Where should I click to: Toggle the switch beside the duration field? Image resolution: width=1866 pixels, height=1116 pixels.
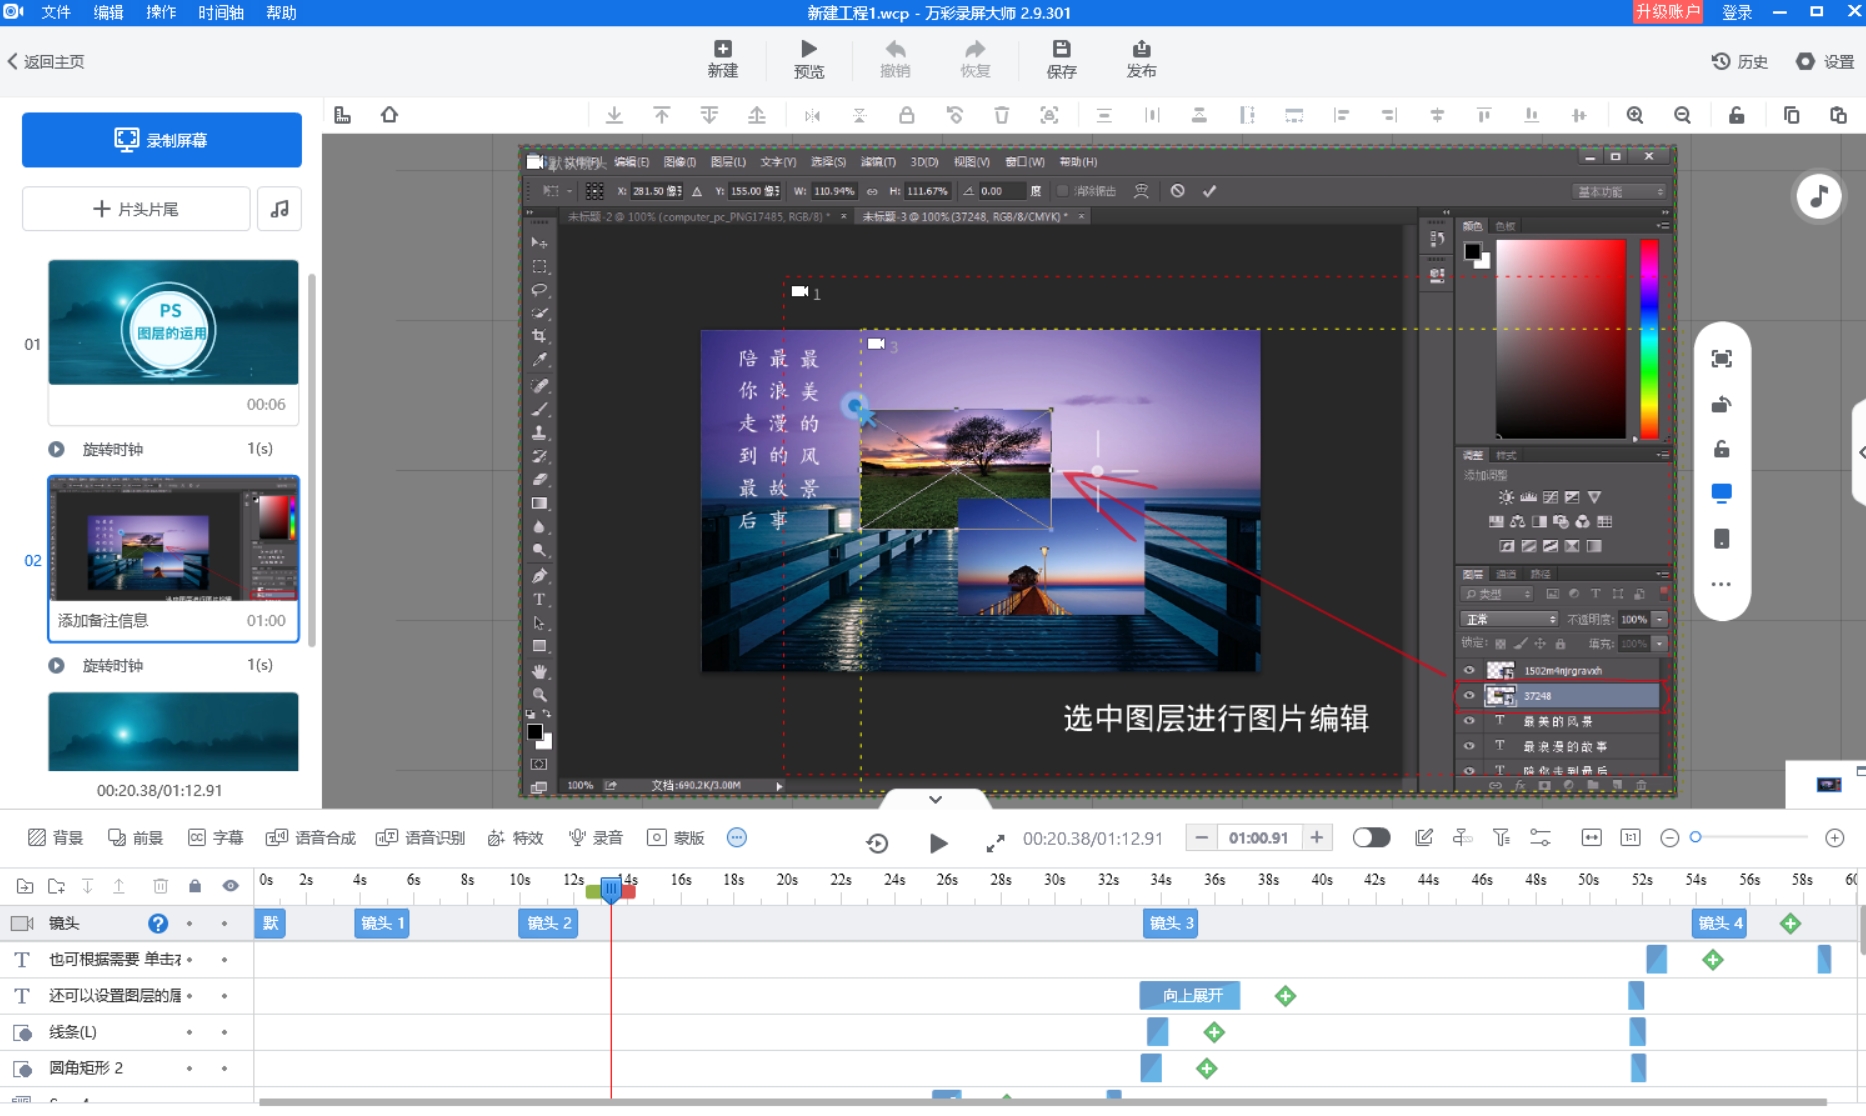click(1371, 838)
